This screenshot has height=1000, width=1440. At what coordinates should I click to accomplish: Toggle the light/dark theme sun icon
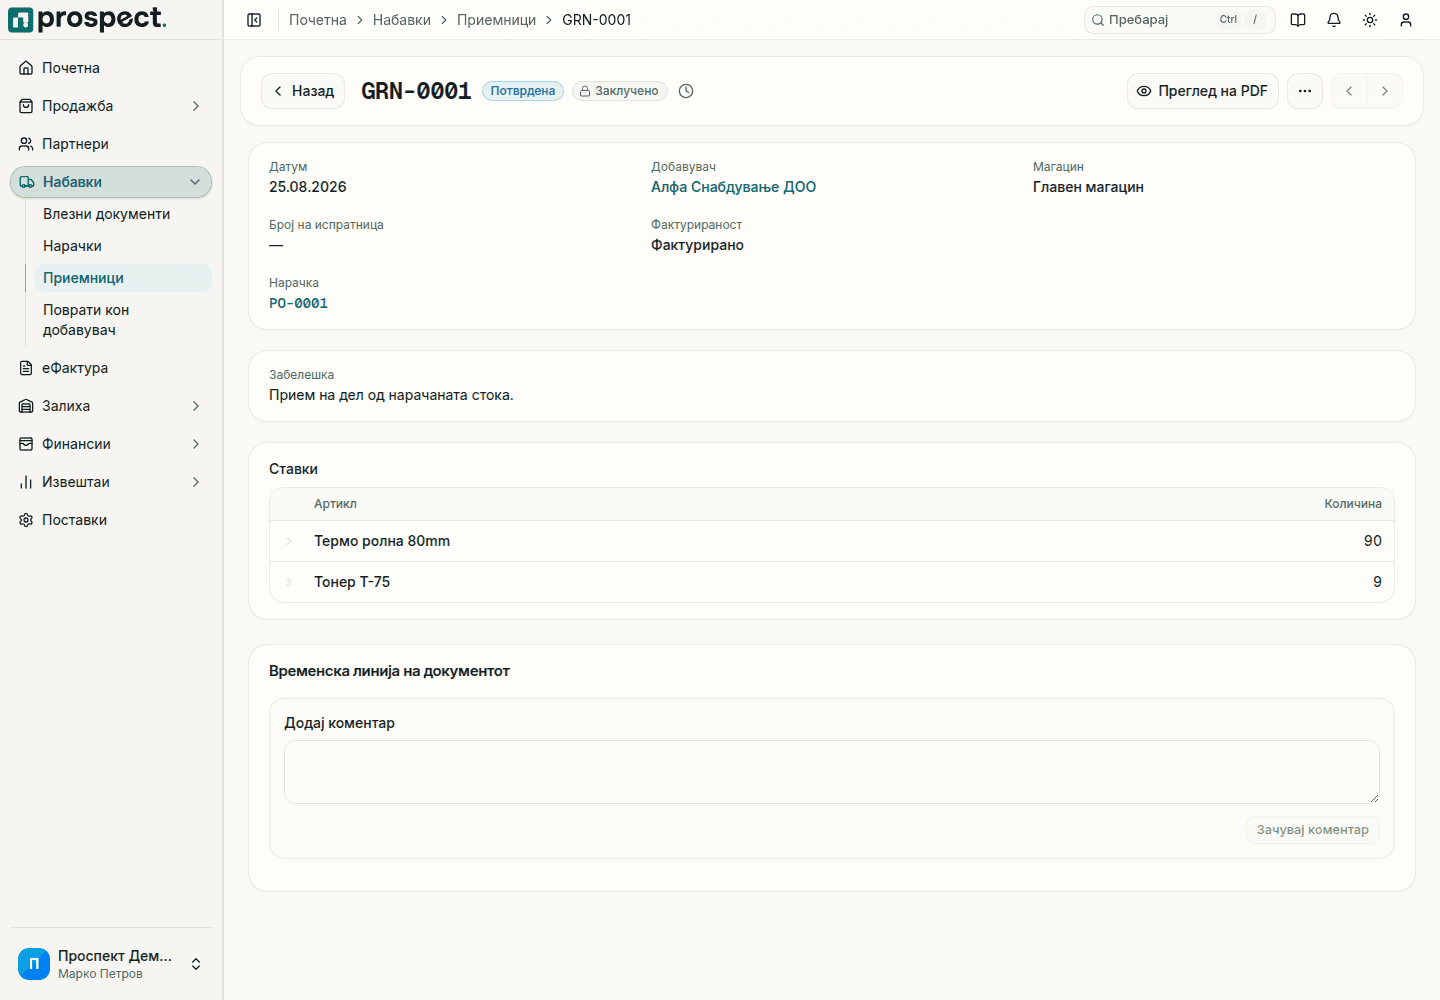(x=1370, y=20)
